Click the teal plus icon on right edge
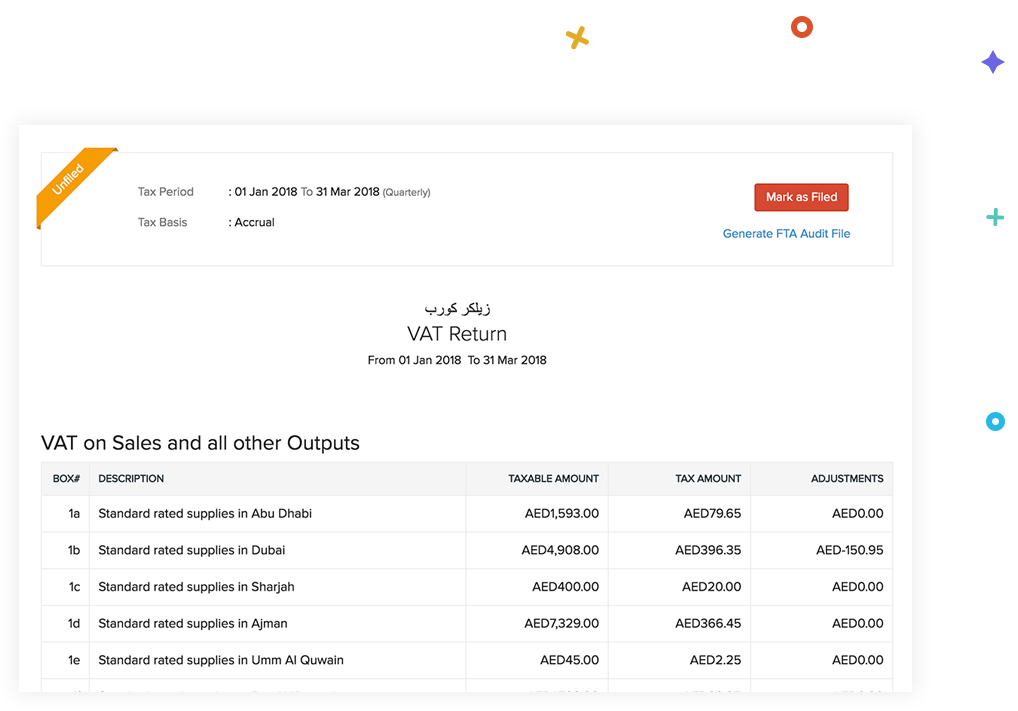Screen dimensions: 1018x711 tap(995, 216)
